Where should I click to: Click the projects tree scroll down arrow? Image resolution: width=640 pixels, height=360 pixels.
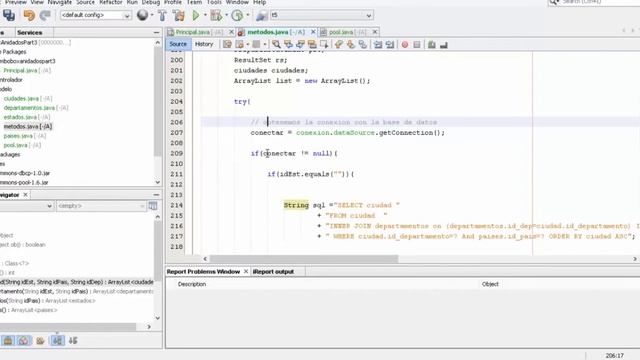click(x=158, y=182)
